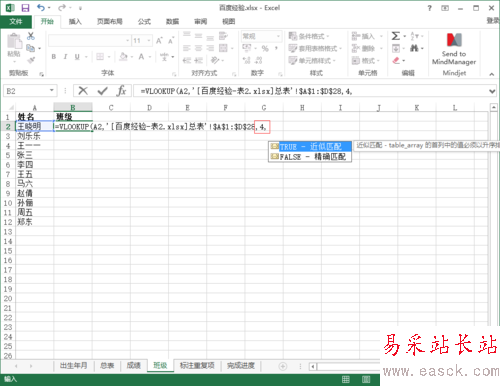Open the number format dropdown
This screenshot has height=386, width=500.
pyautogui.click(x=278, y=36)
